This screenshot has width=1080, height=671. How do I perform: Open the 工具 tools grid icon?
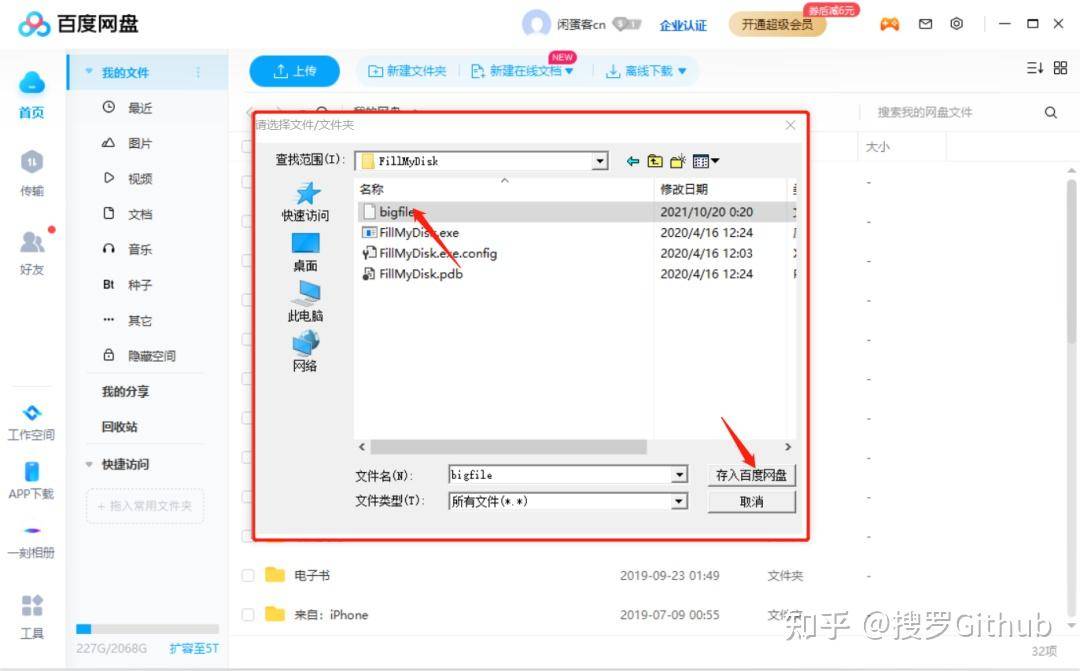pos(32,606)
